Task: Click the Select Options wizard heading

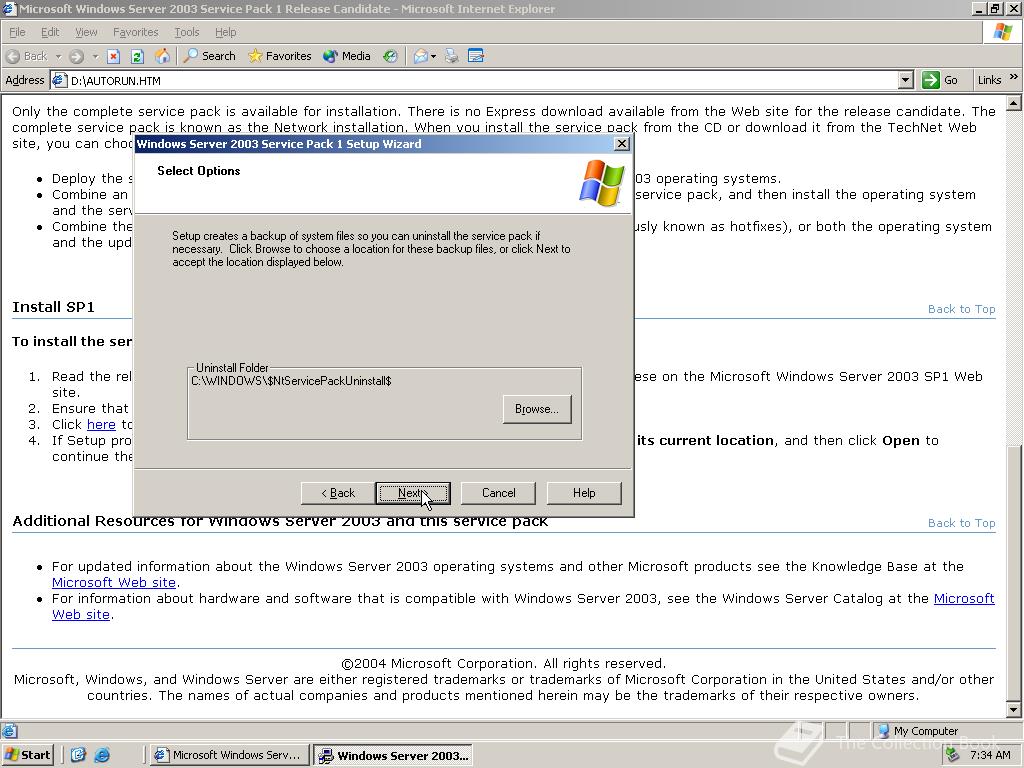Action: tap(199, 171)
